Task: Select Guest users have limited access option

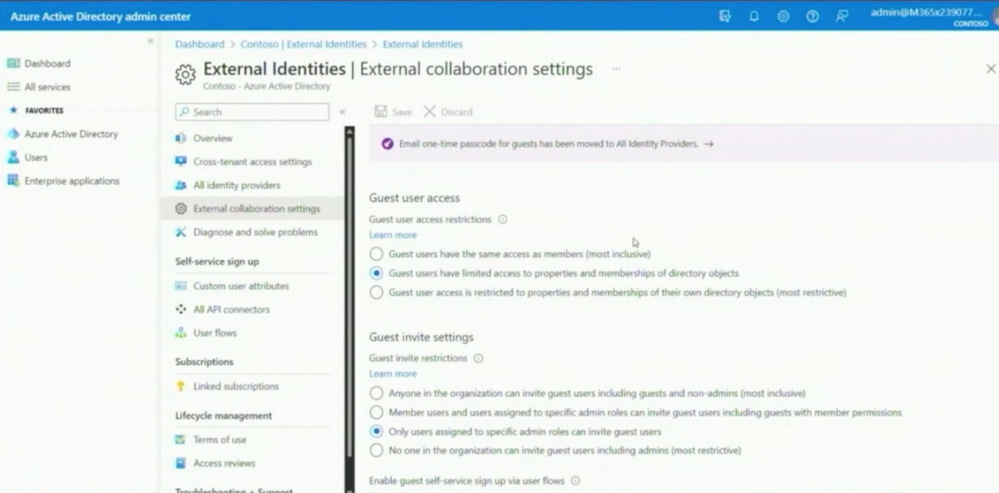Action: tap(377, 273)
